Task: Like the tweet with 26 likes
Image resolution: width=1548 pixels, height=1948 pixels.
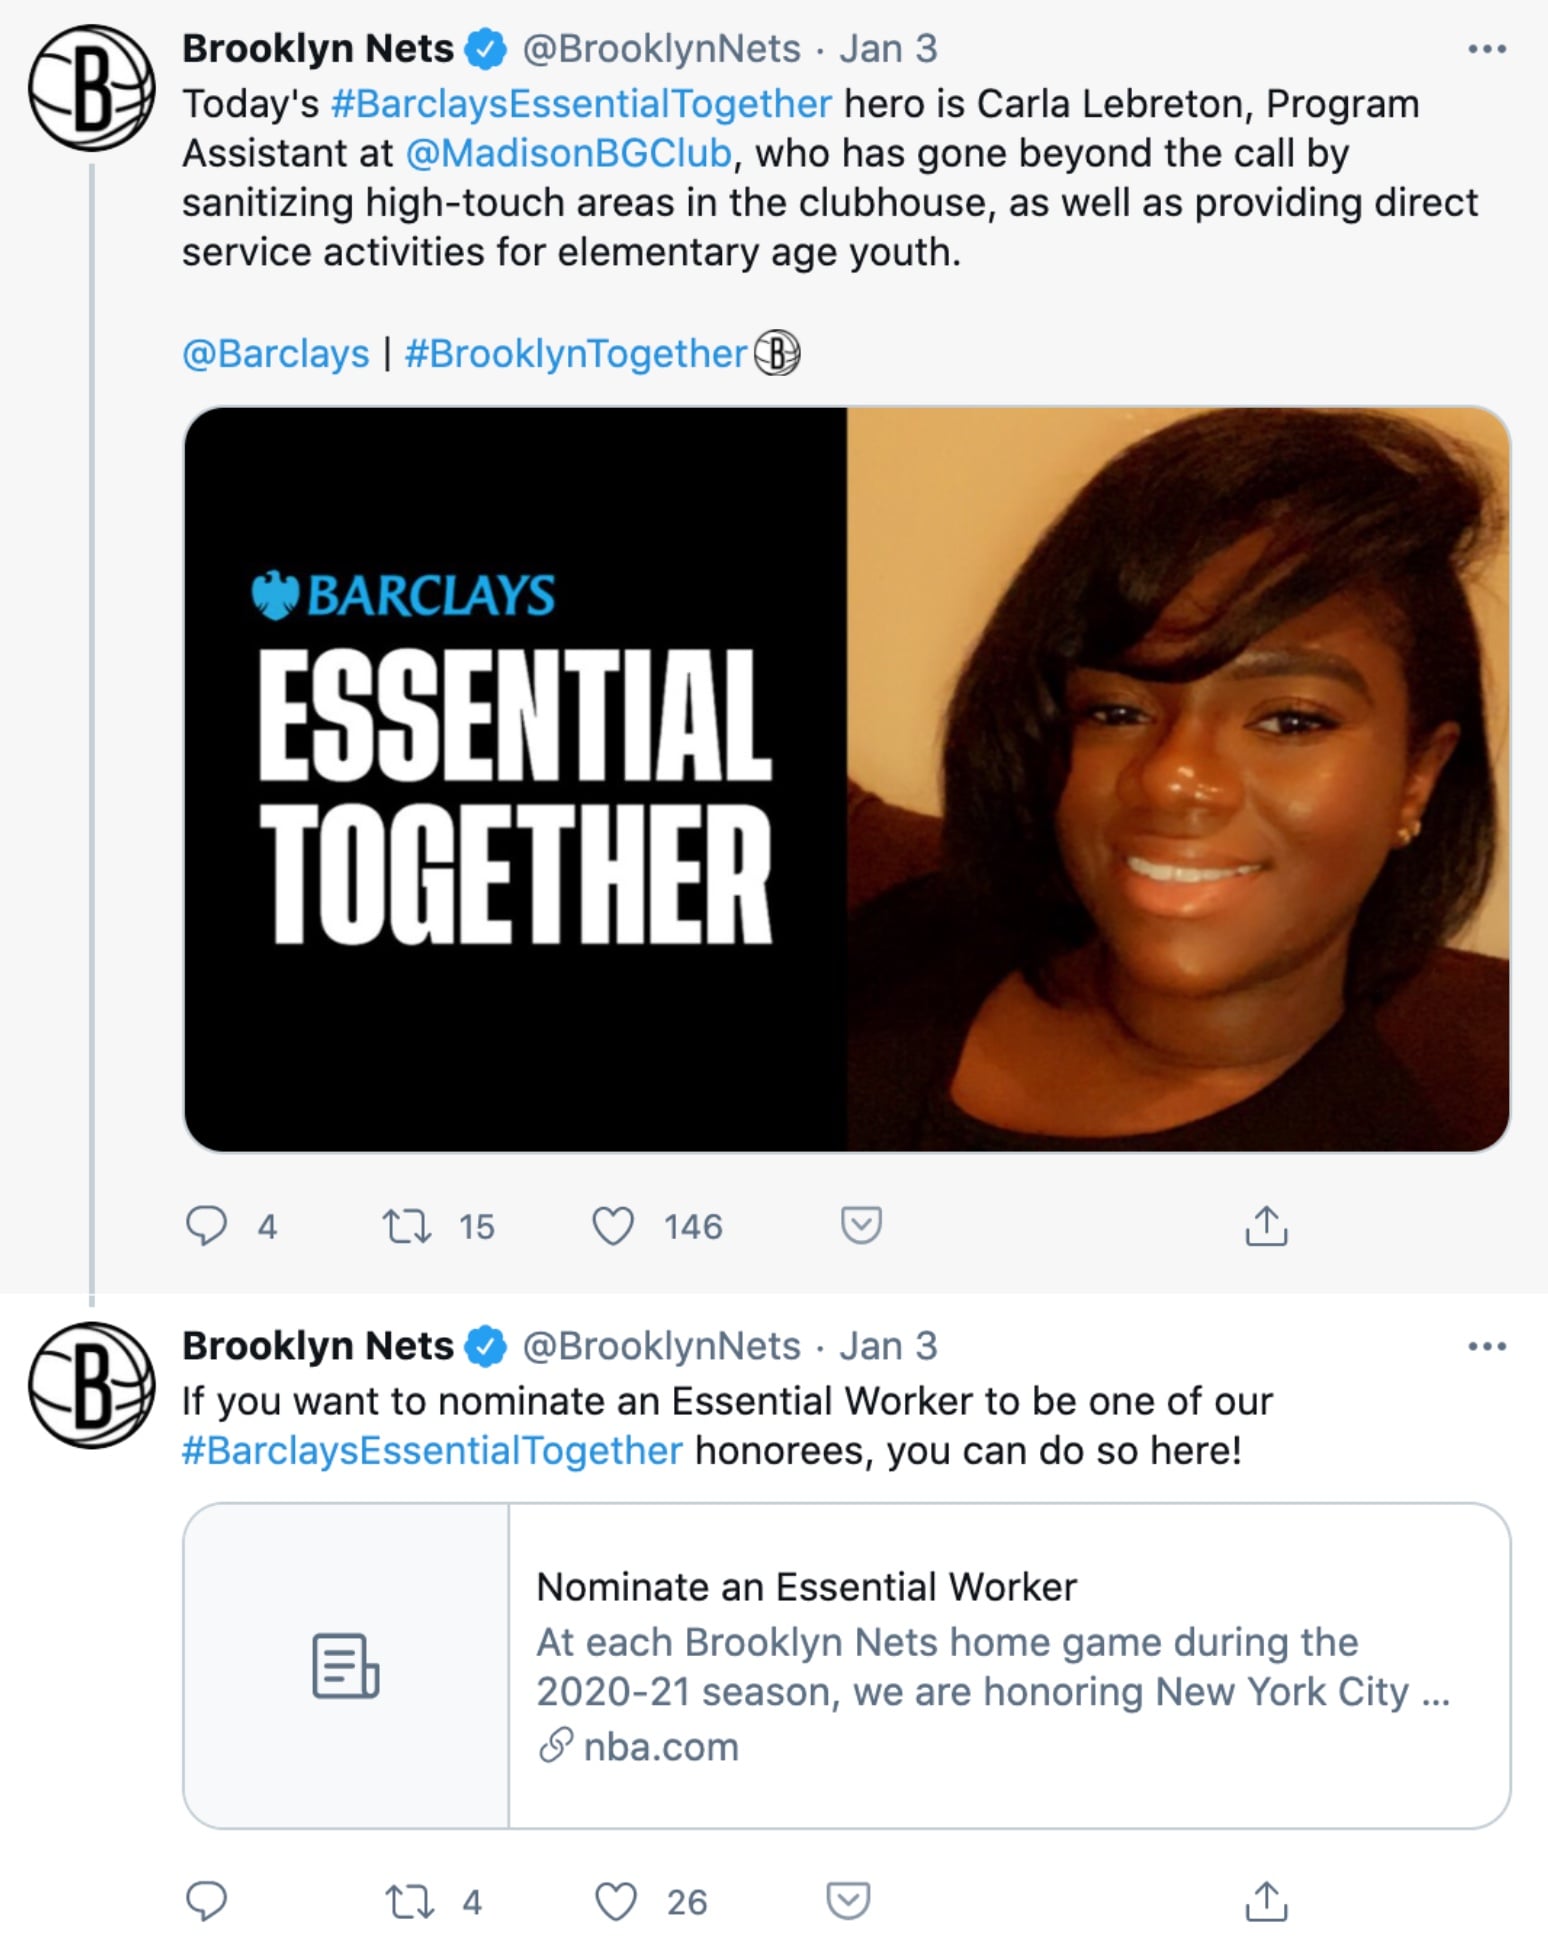Action: pyautogui.click(x=615, y=1900)
